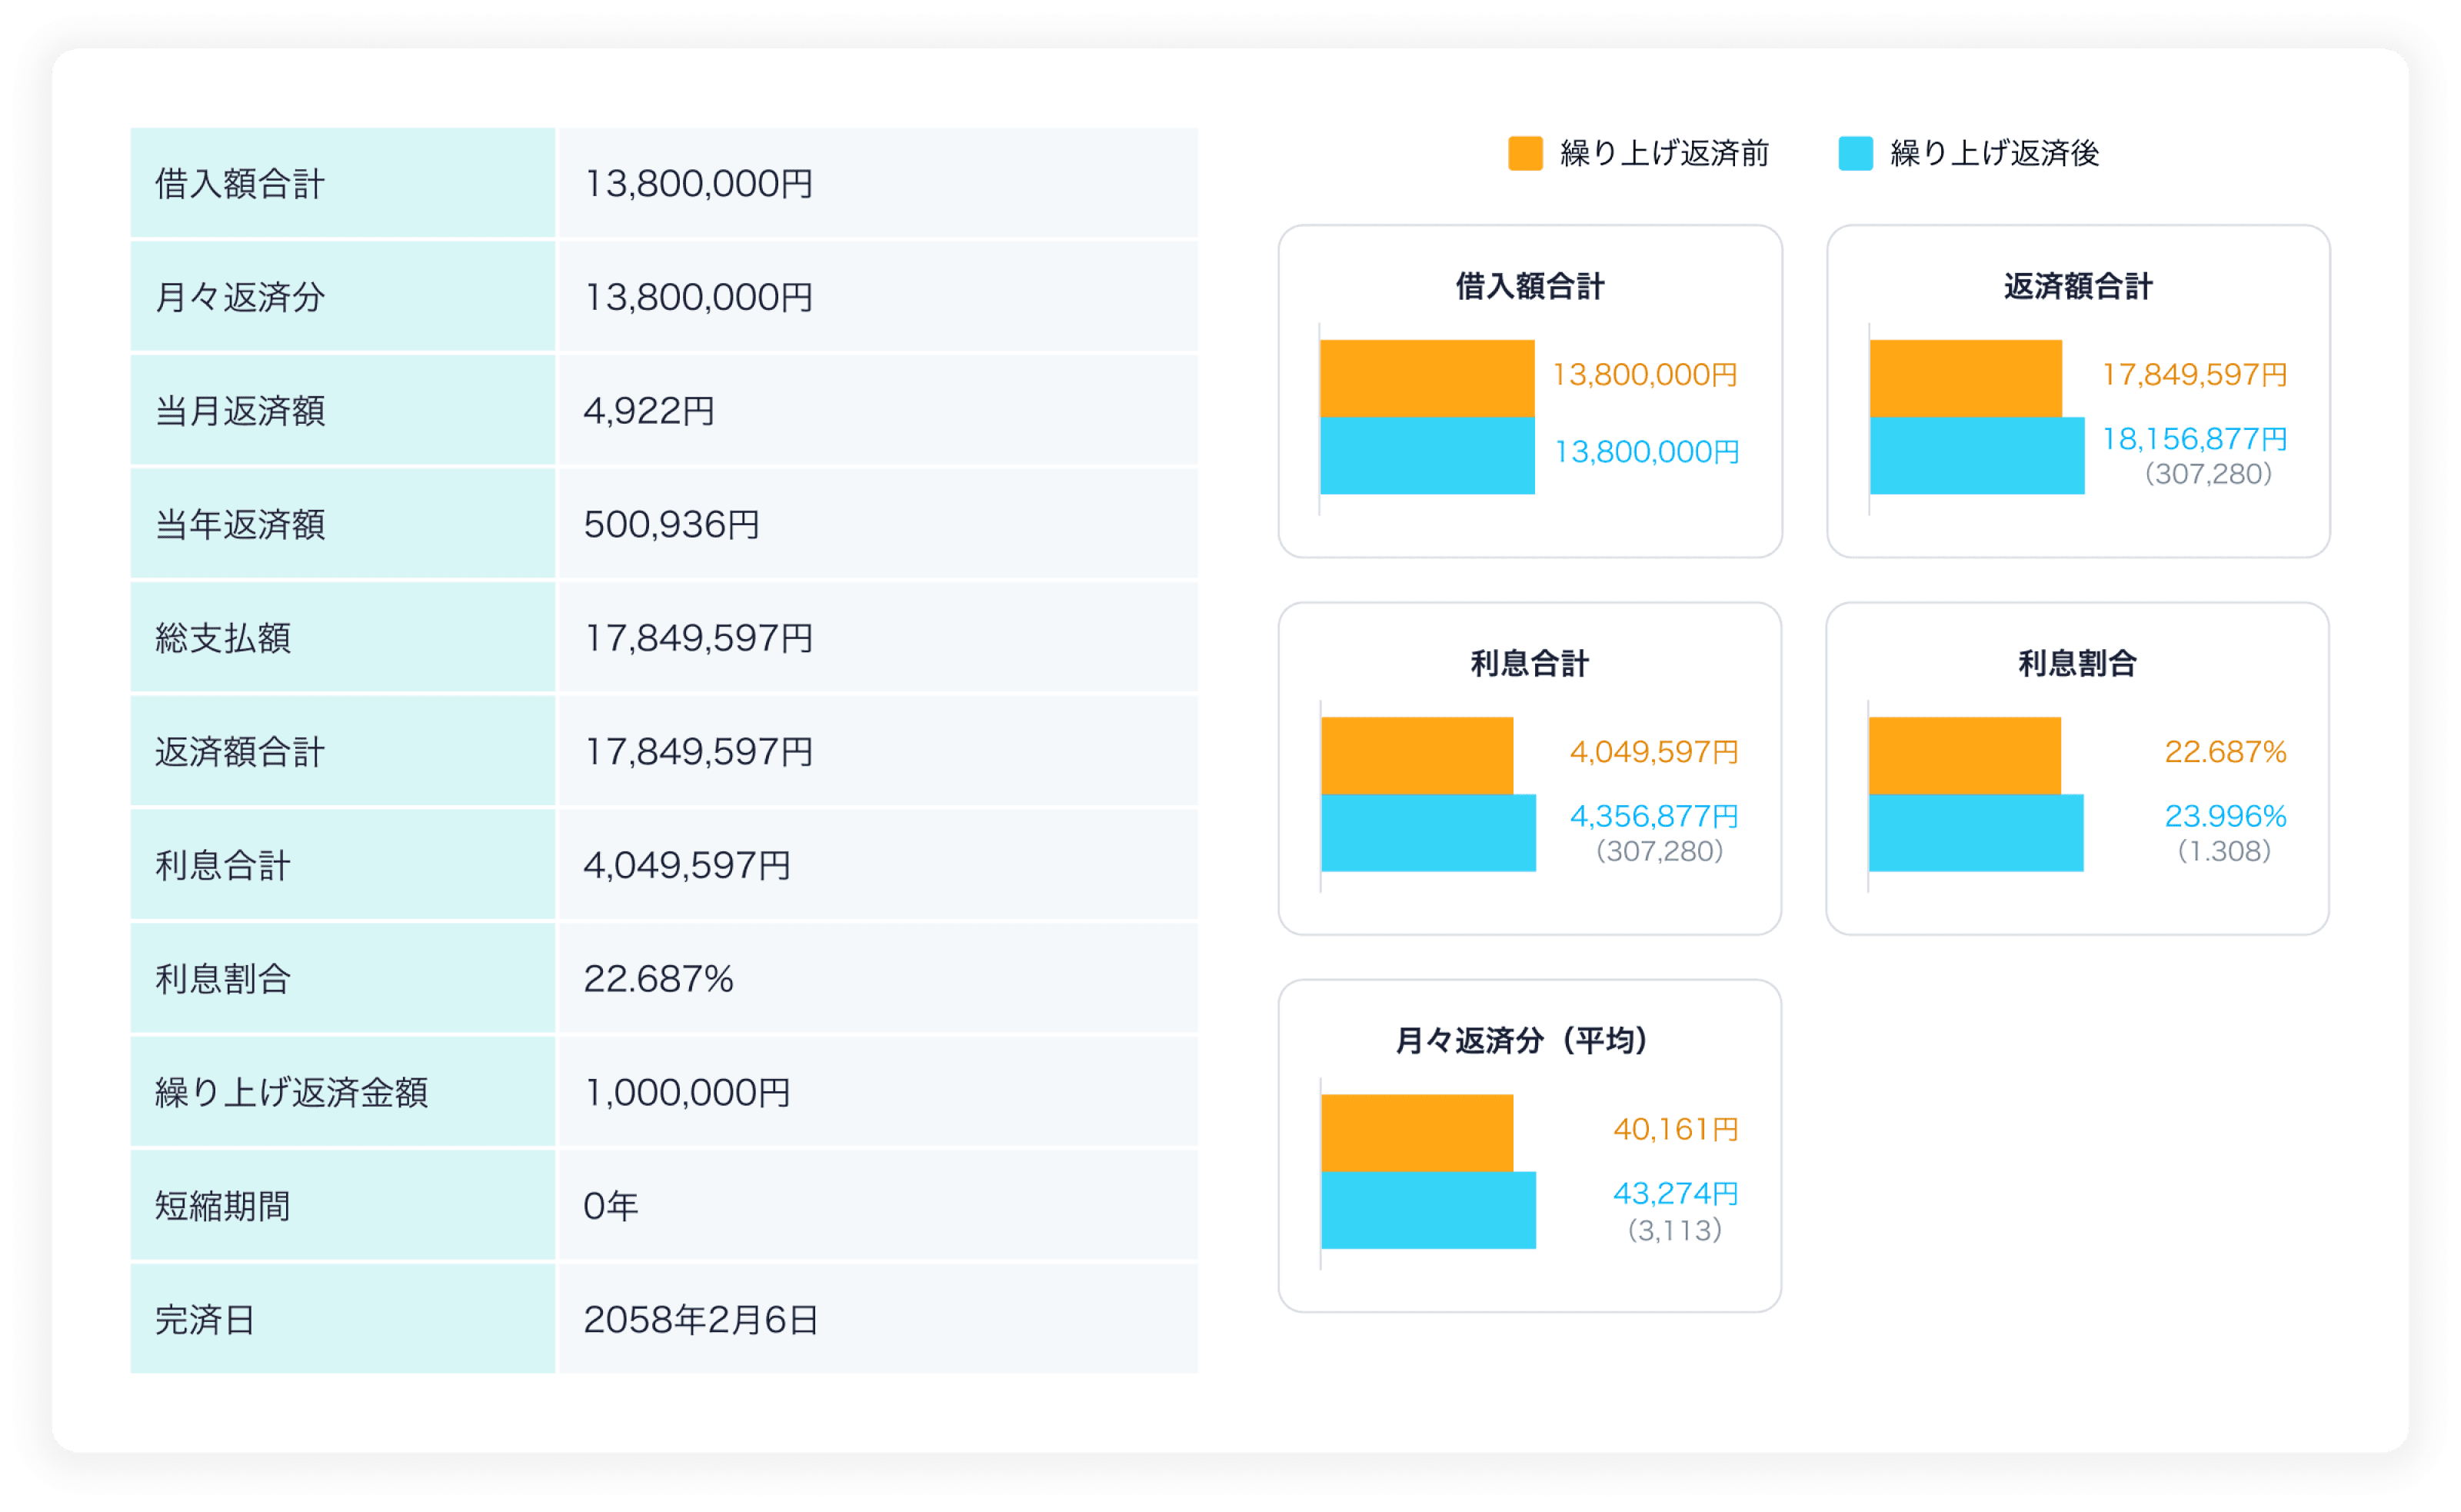Select the 当月返済額 table row label
Image resolution: width=2461 pixels, height=1512 pixels.
[x=240, y=411]
